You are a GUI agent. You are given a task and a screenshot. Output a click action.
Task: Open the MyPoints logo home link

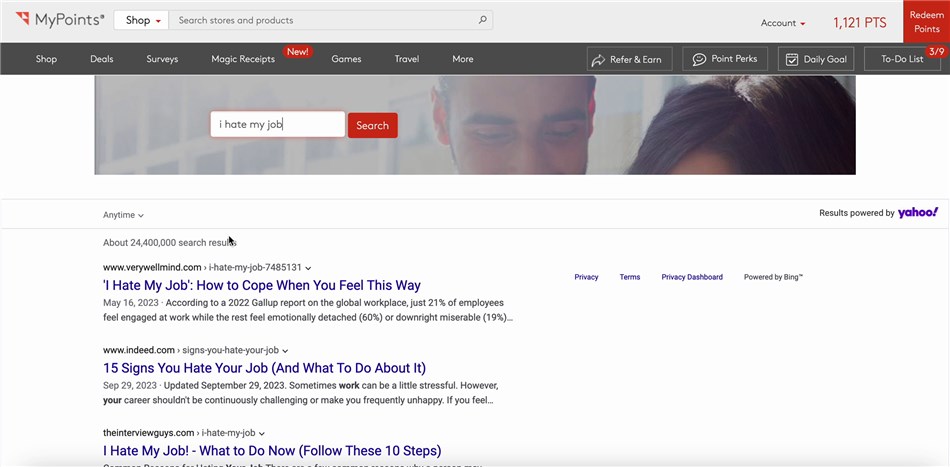[60, 20]
